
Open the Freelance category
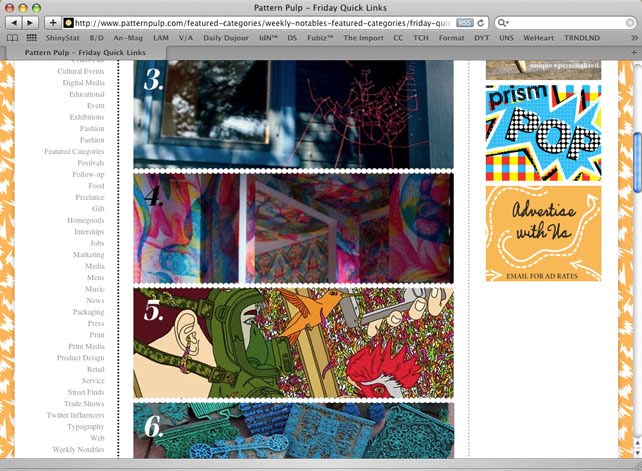pyautogui.click(x=90, y=197)
